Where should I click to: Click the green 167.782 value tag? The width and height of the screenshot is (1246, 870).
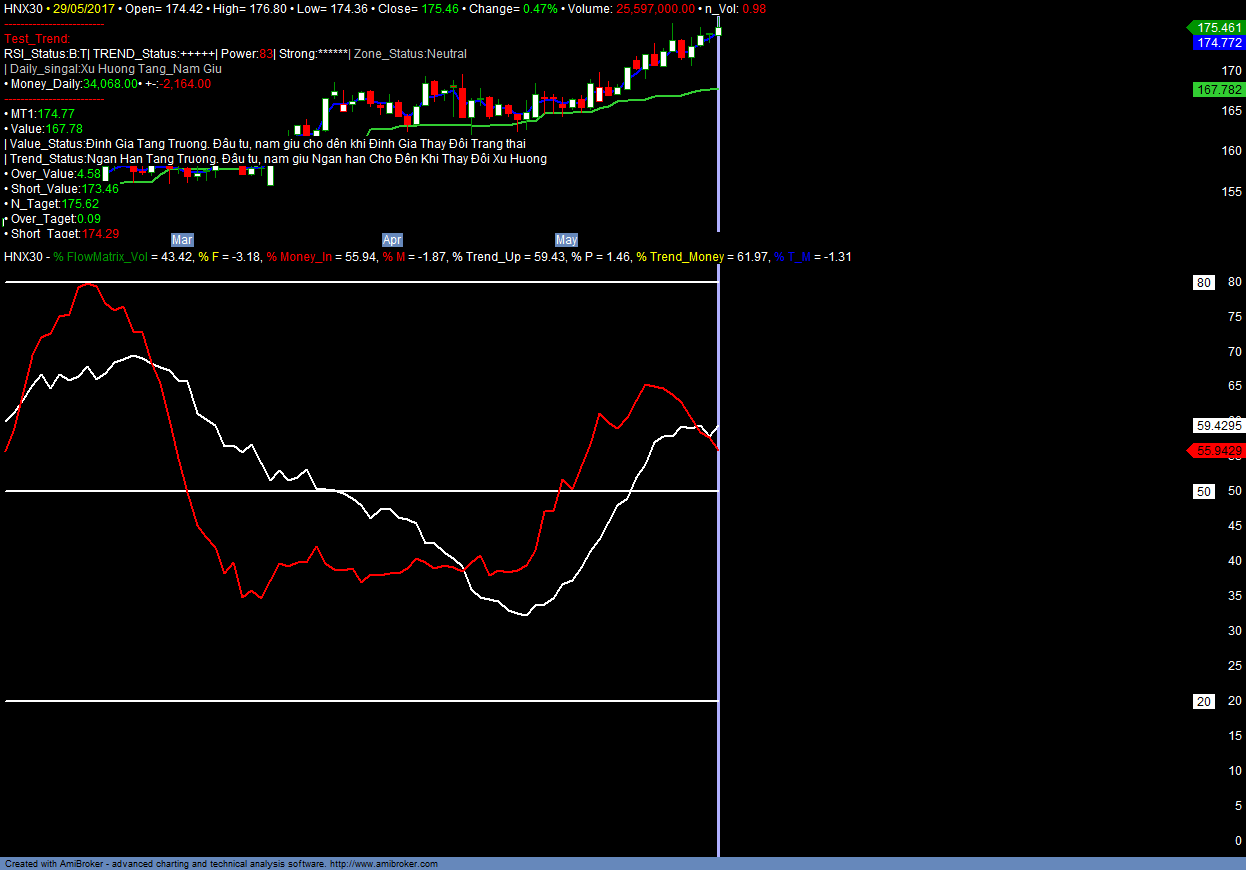click(1217, 90)
